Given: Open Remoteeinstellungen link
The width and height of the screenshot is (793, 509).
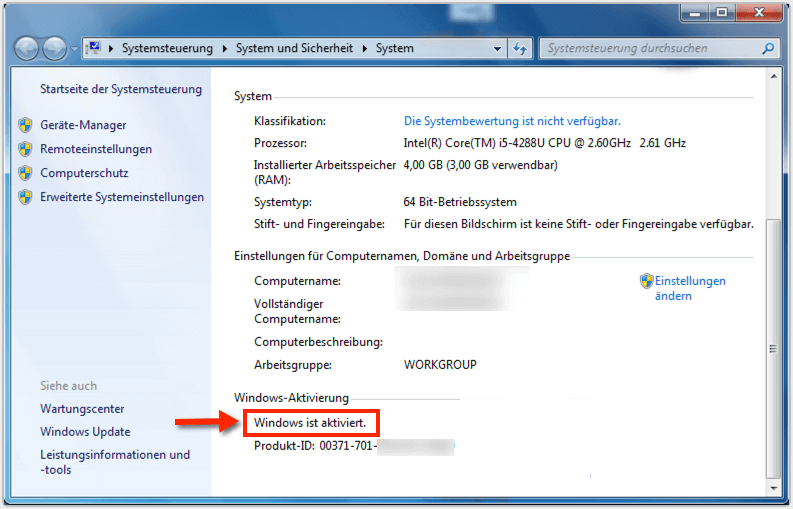Looking at the screenshot, I should (96, 149).
